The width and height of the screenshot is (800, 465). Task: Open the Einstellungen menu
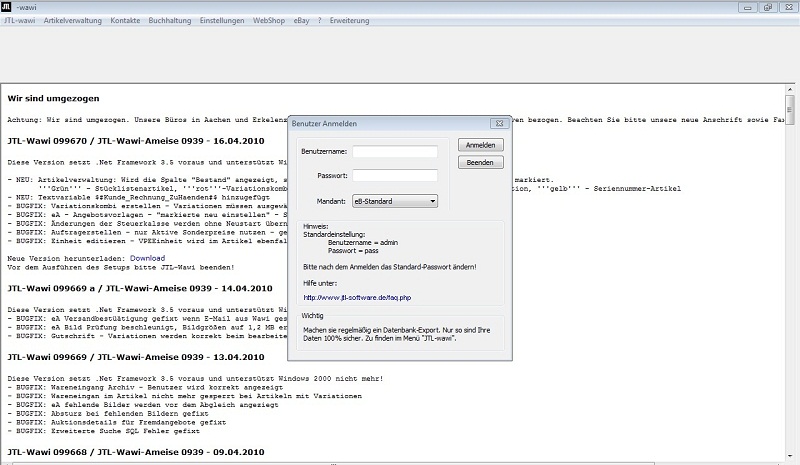[x=222, y=21]
